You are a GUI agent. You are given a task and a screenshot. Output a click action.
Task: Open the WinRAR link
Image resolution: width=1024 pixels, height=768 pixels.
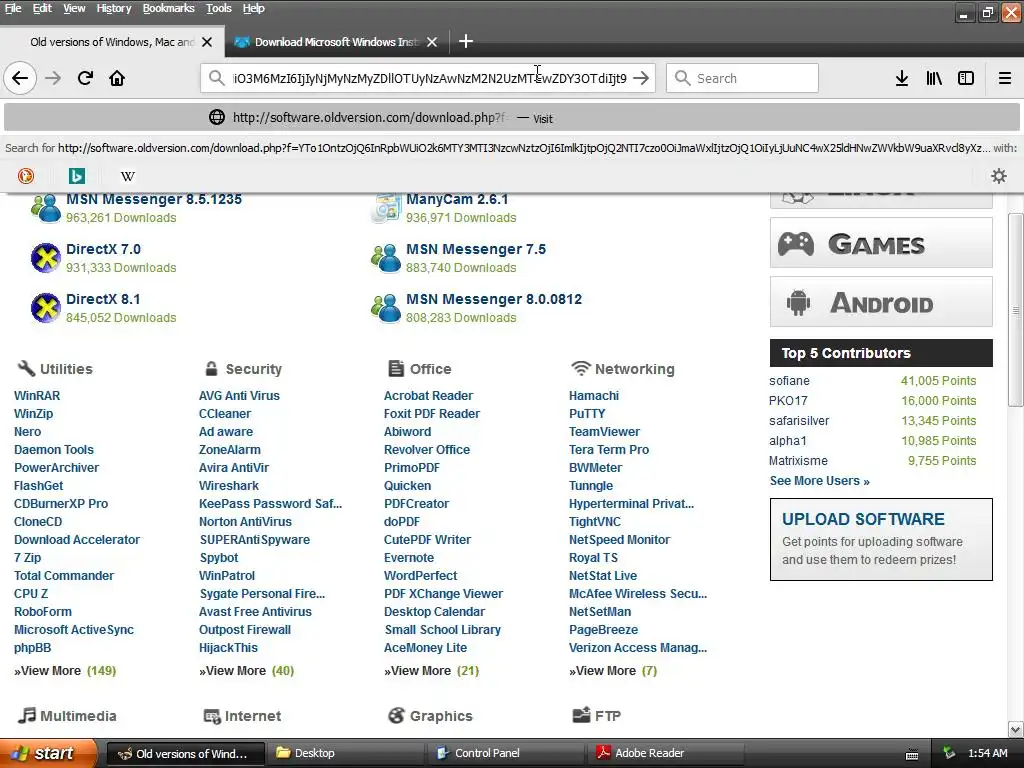click(x=37, y=396)
